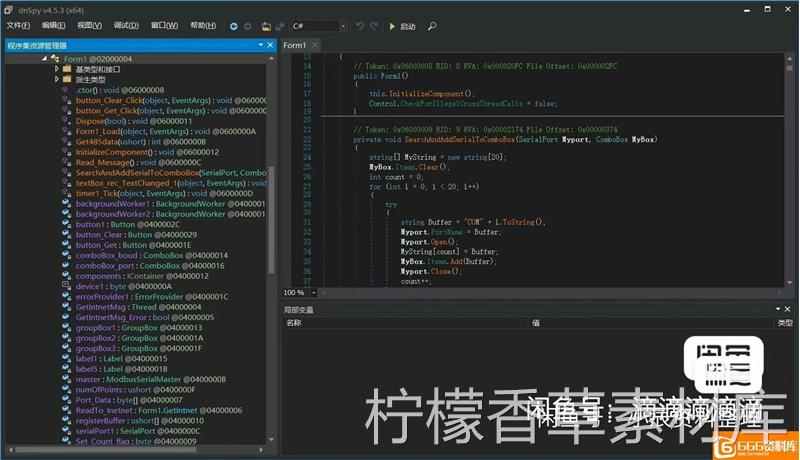Click the navigate forward arrow in toolbar
800x460 pixels.
[248, 26]
